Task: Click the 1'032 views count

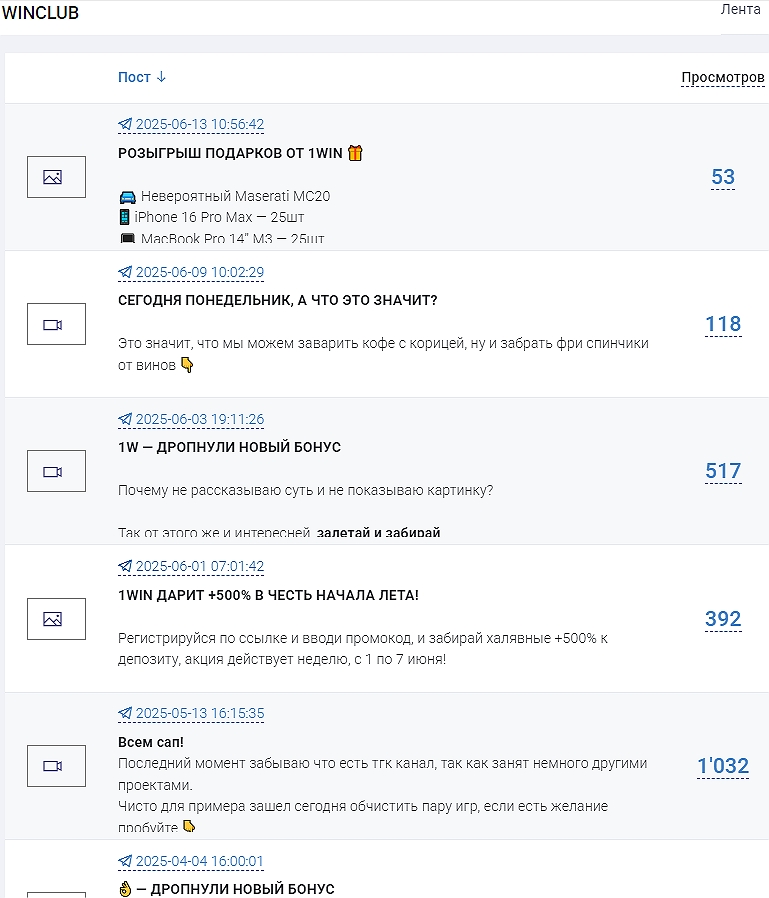Action: tap(723, 766)
